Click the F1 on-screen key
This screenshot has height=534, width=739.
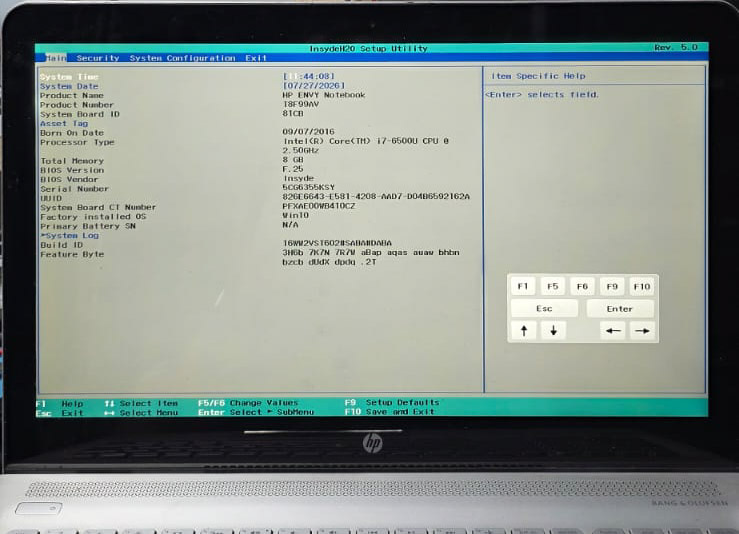pyautogui.click(x=523, y=286)
